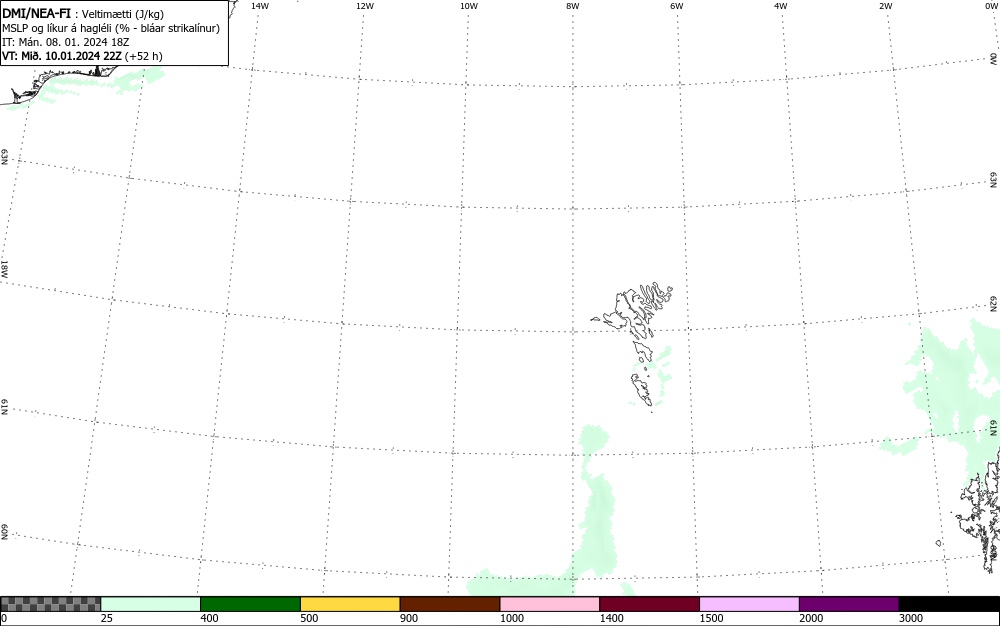Image resolution: width=1000 pixels, height=626 pixels.
Task: Click the legend value 500
Action: tap(309, 618)
